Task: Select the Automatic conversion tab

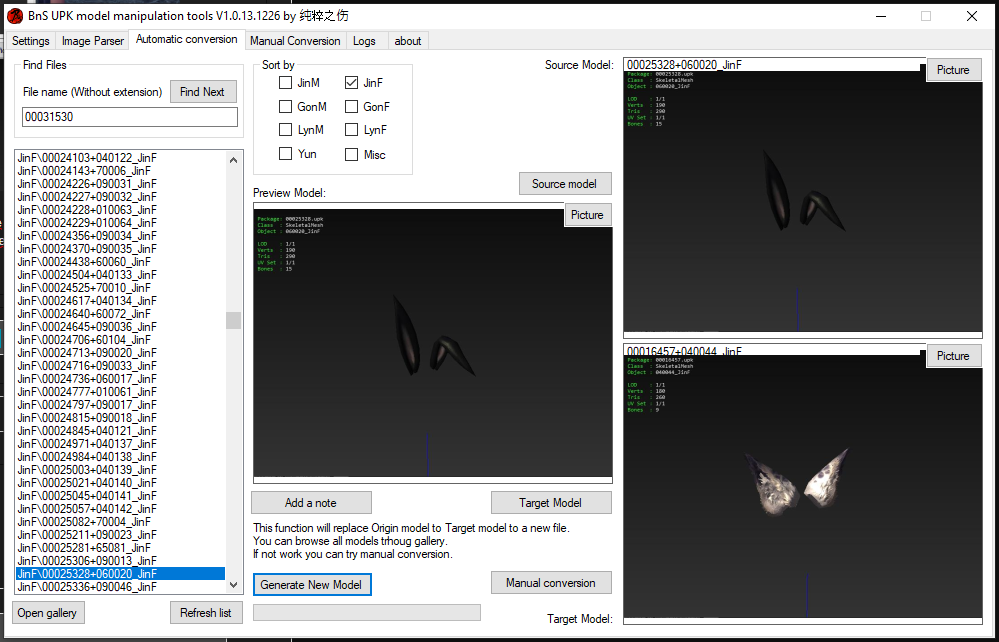Action: tap(187, 39)
